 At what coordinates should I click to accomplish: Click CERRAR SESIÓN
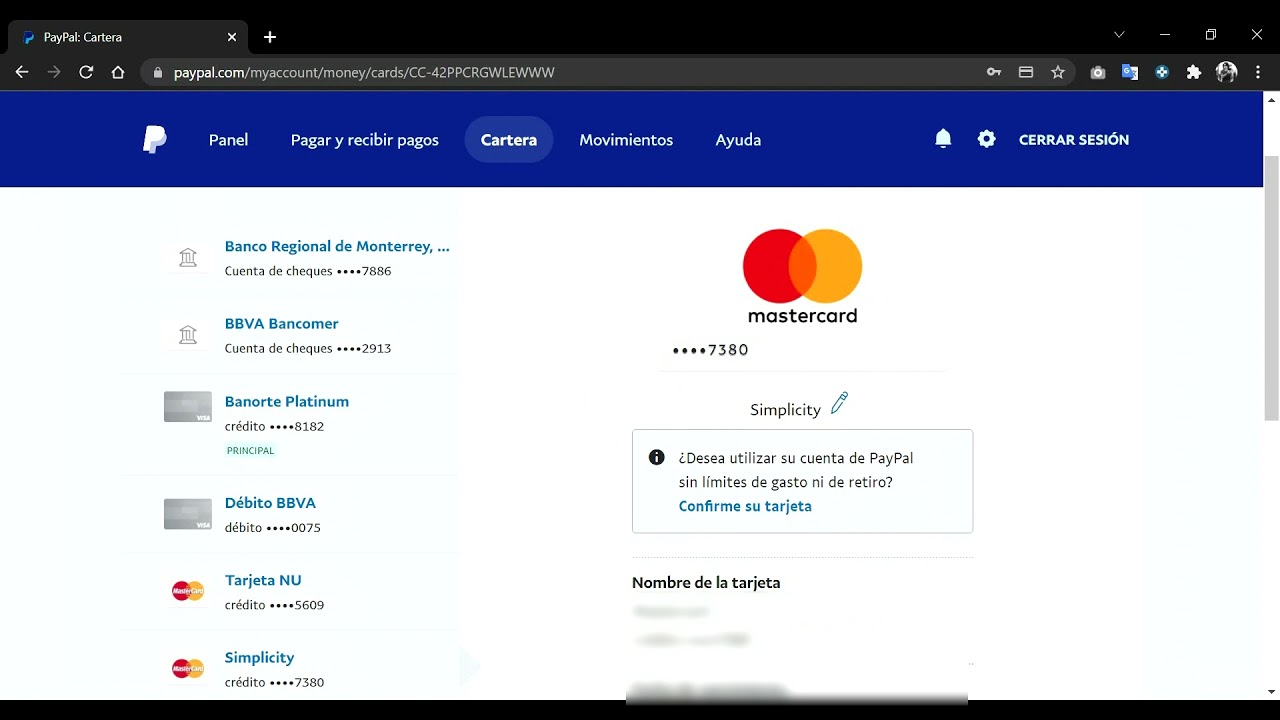pyautogui.click(x=1074, y=140)
